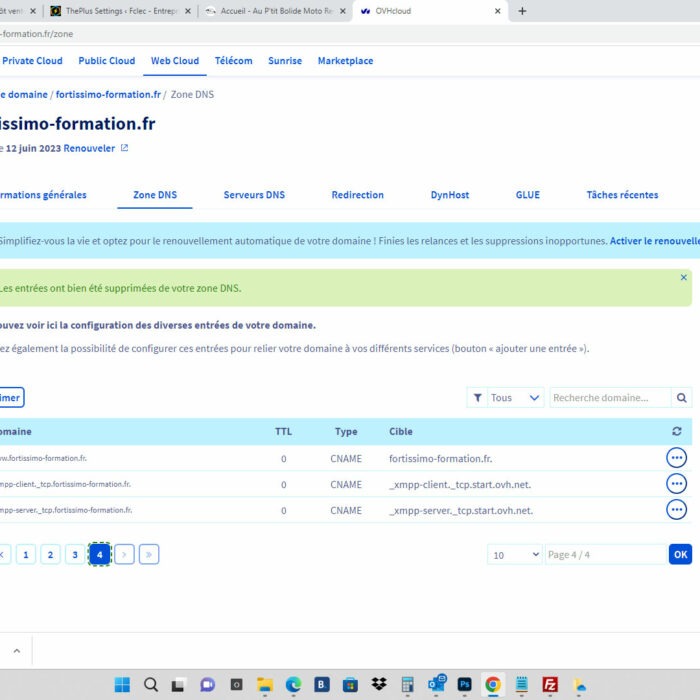Image resolution: width=700 pixels, height=700 pixels.
Task: Click the double-arrow last page button
Action: [149, 554]
